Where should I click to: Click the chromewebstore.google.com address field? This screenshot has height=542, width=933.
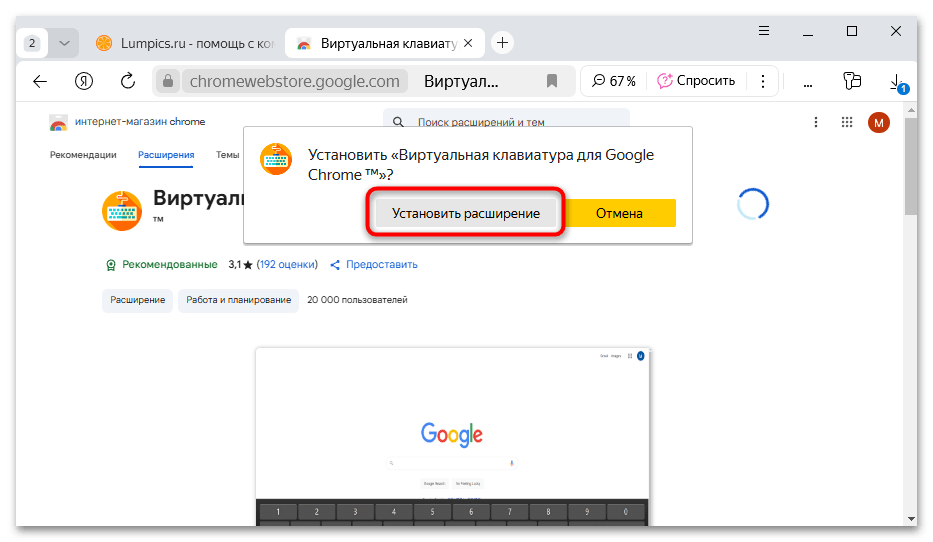295,81
